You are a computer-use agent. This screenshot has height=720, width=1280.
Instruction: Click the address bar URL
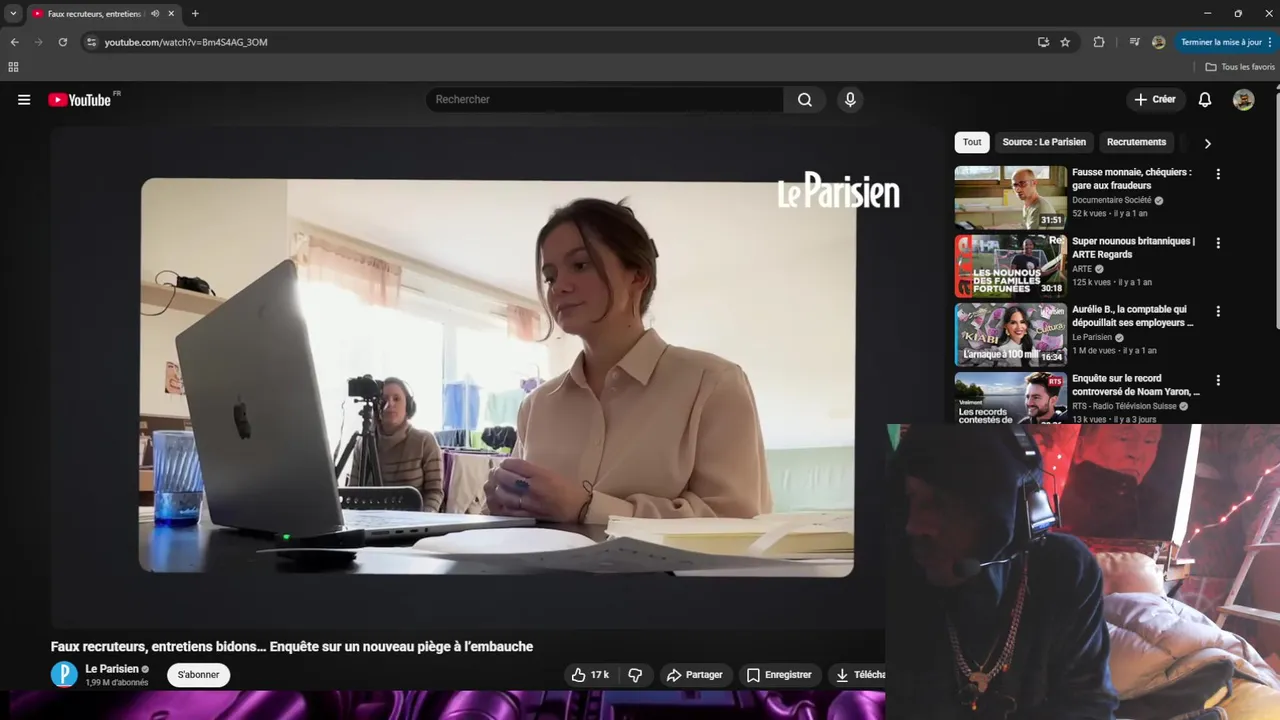pos(186,42)
